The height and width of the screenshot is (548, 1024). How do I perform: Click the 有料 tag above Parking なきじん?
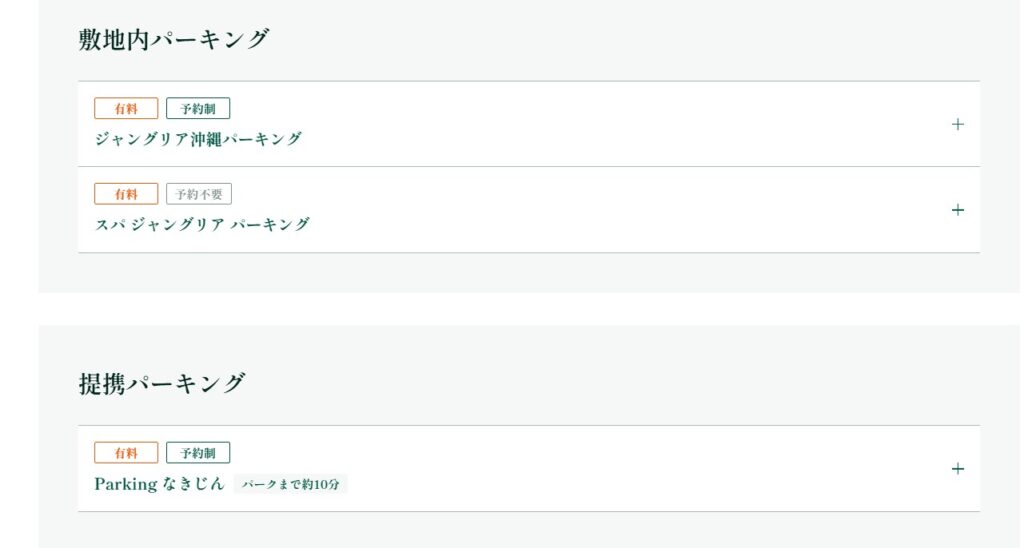pos(126,453)
